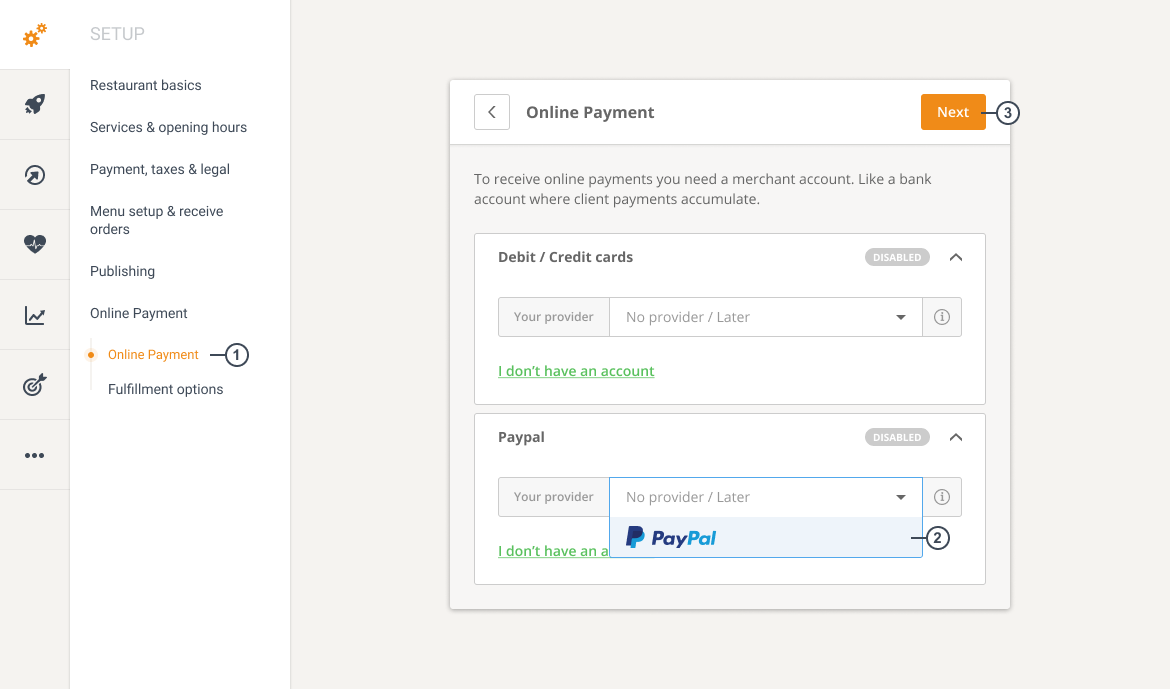
Task: Collapse the Debit / Credit cards section
Action: [x=955, y=257]
